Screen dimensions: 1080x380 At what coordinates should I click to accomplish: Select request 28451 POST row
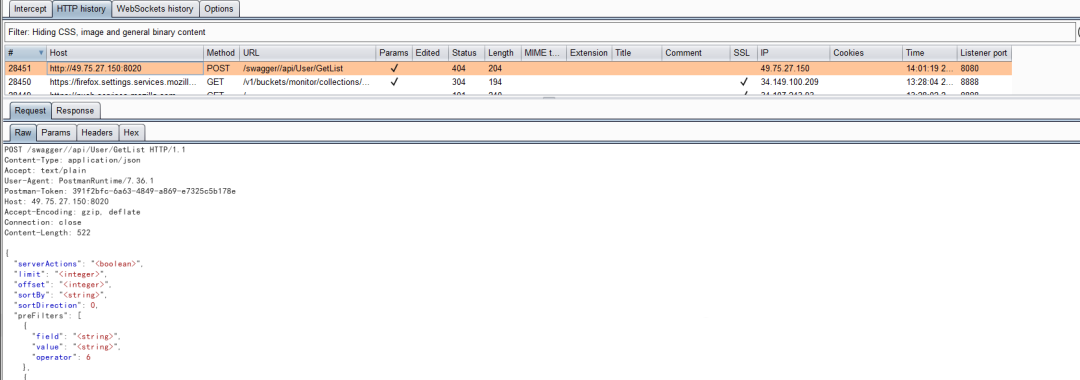click(508, 69)
